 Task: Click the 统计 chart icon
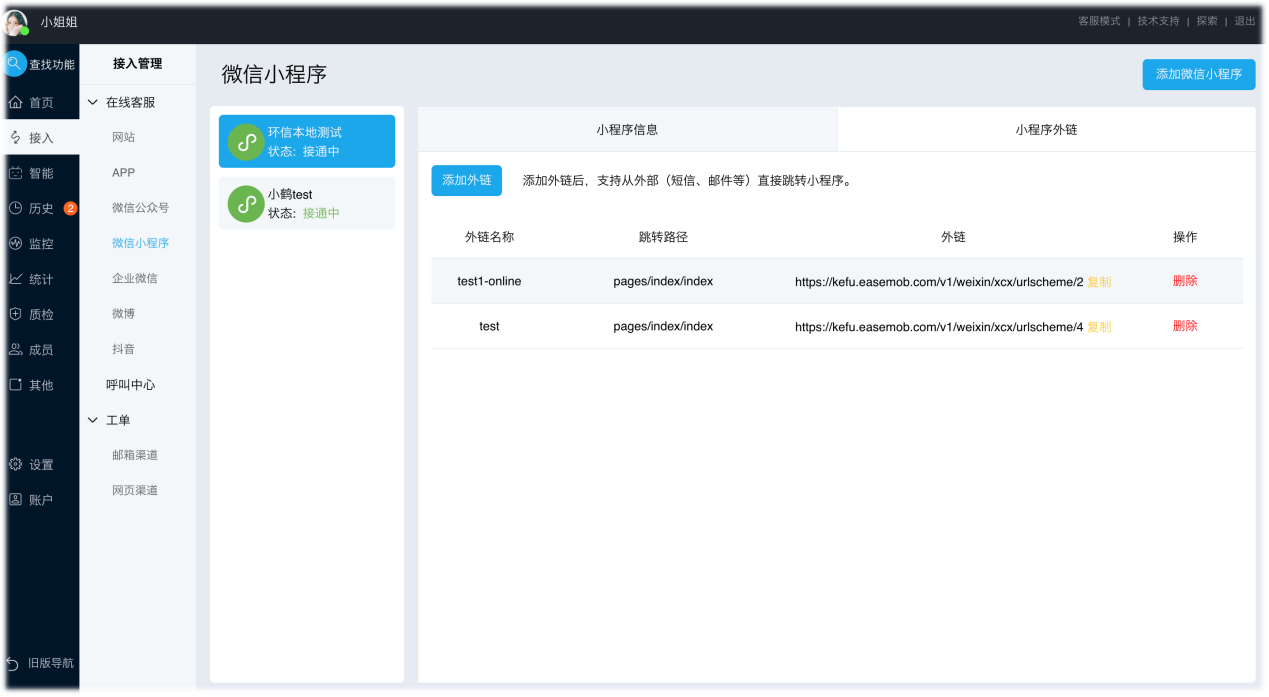[x=15, y=279]
